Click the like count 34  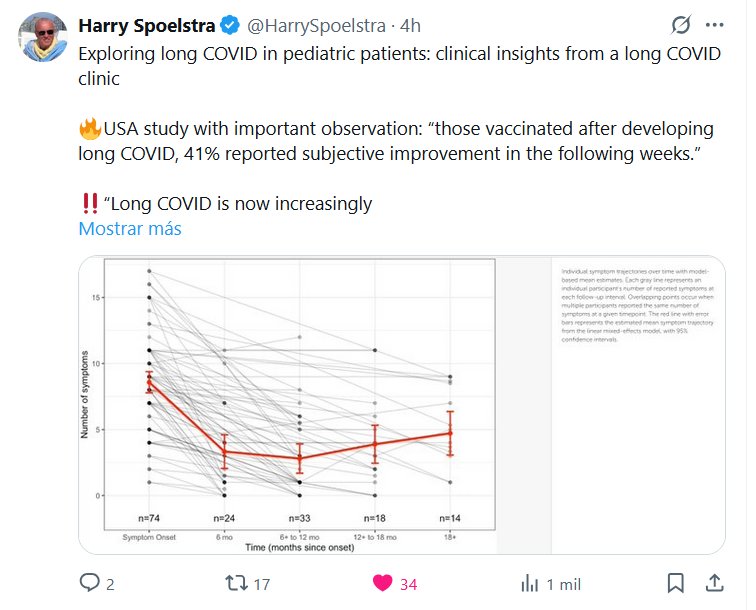408,584
